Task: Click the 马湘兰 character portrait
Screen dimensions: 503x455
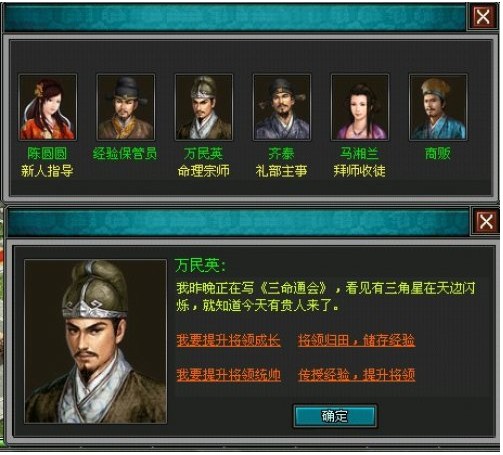Action: [x=360, y=107]
